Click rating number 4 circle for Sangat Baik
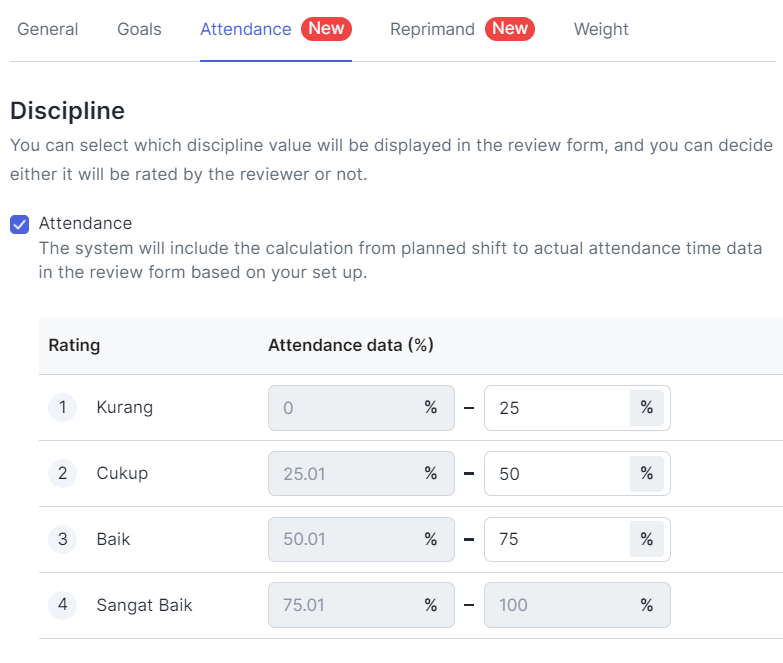783x663 pixels. point(62,605)
